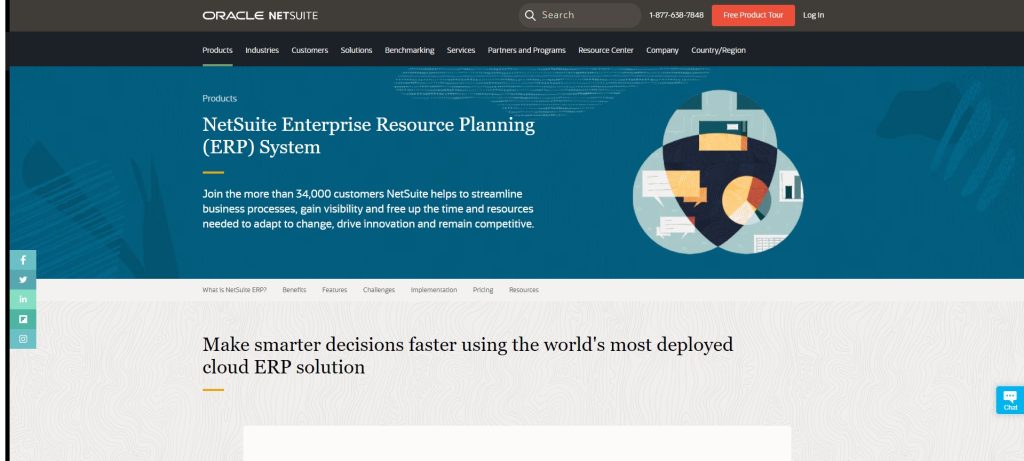Open the Resource Center menu

pos(605,50)
